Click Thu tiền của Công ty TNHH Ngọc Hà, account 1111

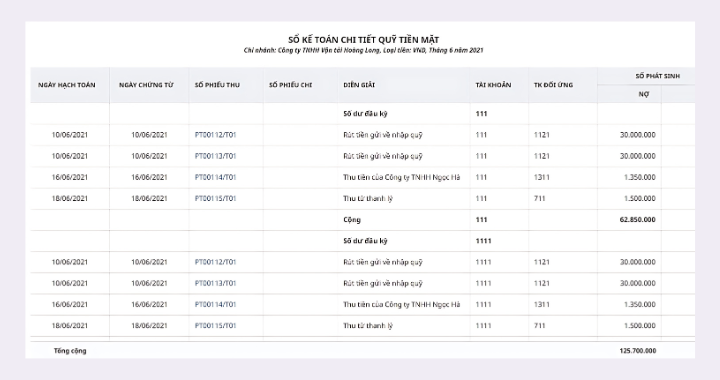[x=401, y=304]
